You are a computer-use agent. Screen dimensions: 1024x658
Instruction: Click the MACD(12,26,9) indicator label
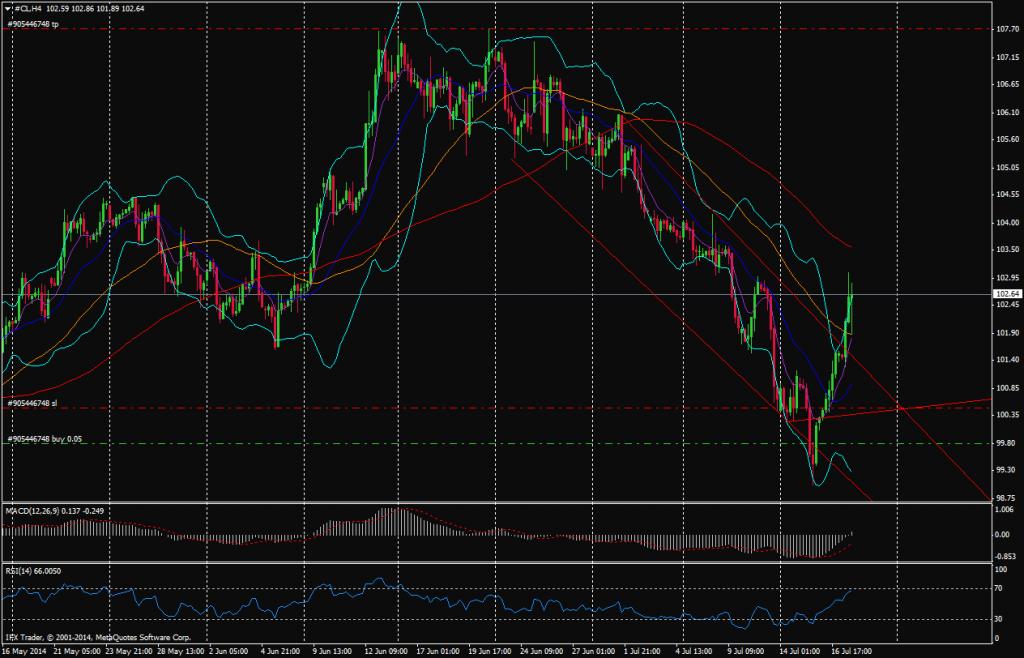36,511
